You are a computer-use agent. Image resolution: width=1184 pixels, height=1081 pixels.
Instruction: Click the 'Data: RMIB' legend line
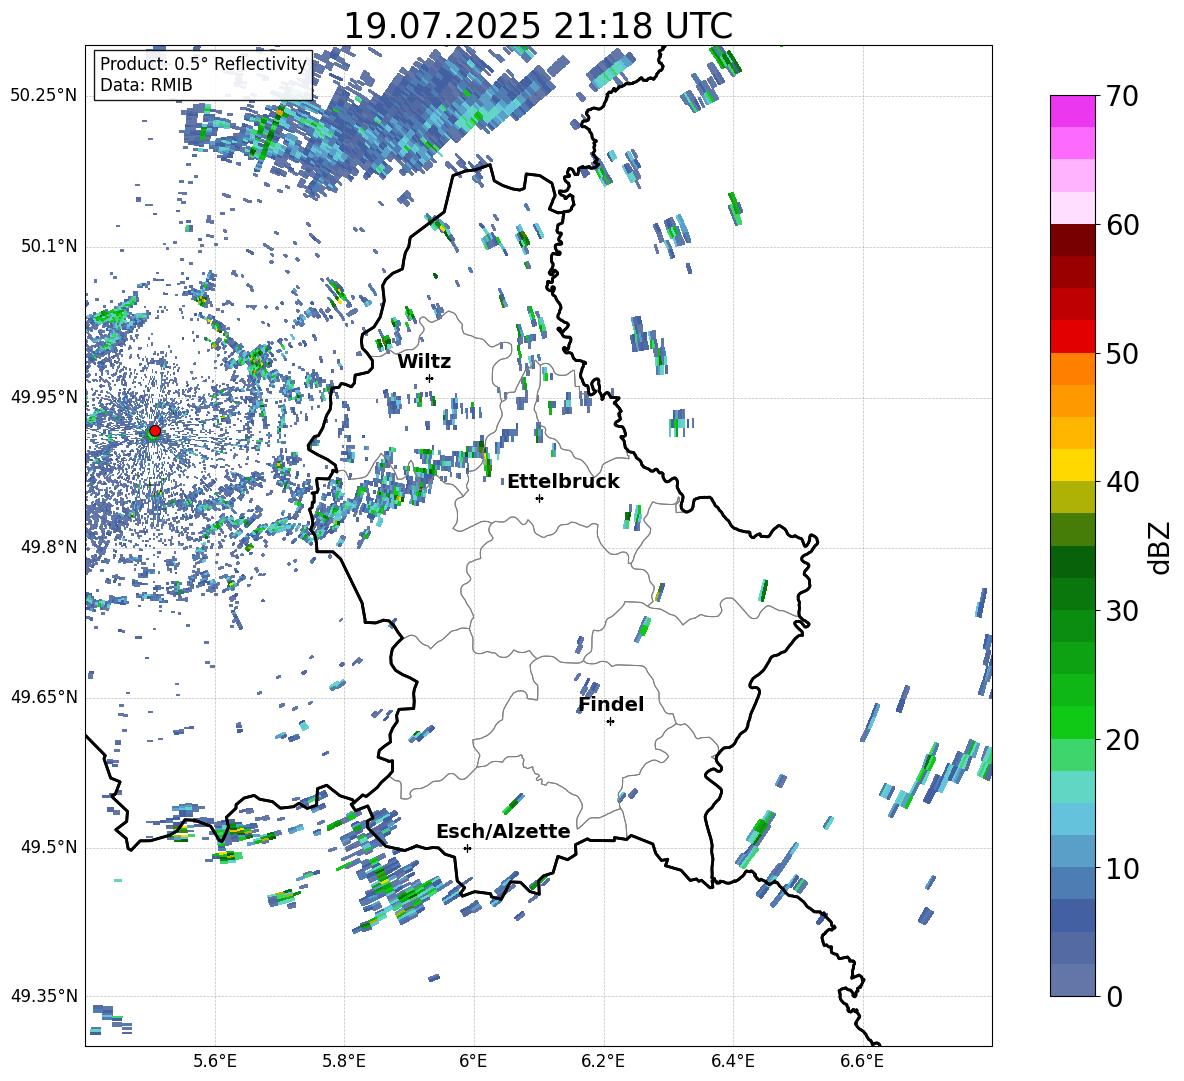coord(146,85)
